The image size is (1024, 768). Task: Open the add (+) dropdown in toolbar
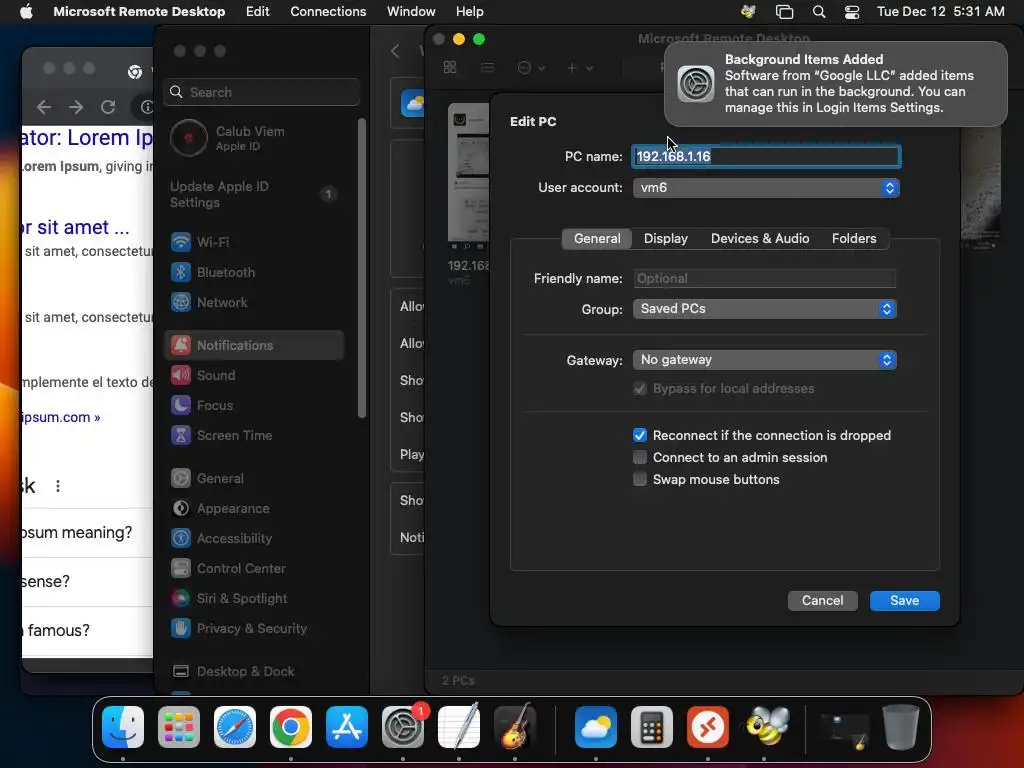(579, 68)
